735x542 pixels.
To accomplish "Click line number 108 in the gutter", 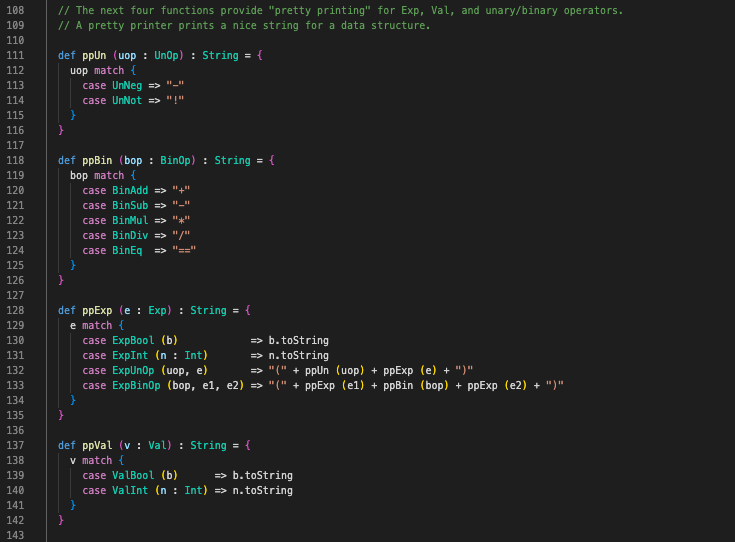I will pos(15,10).
